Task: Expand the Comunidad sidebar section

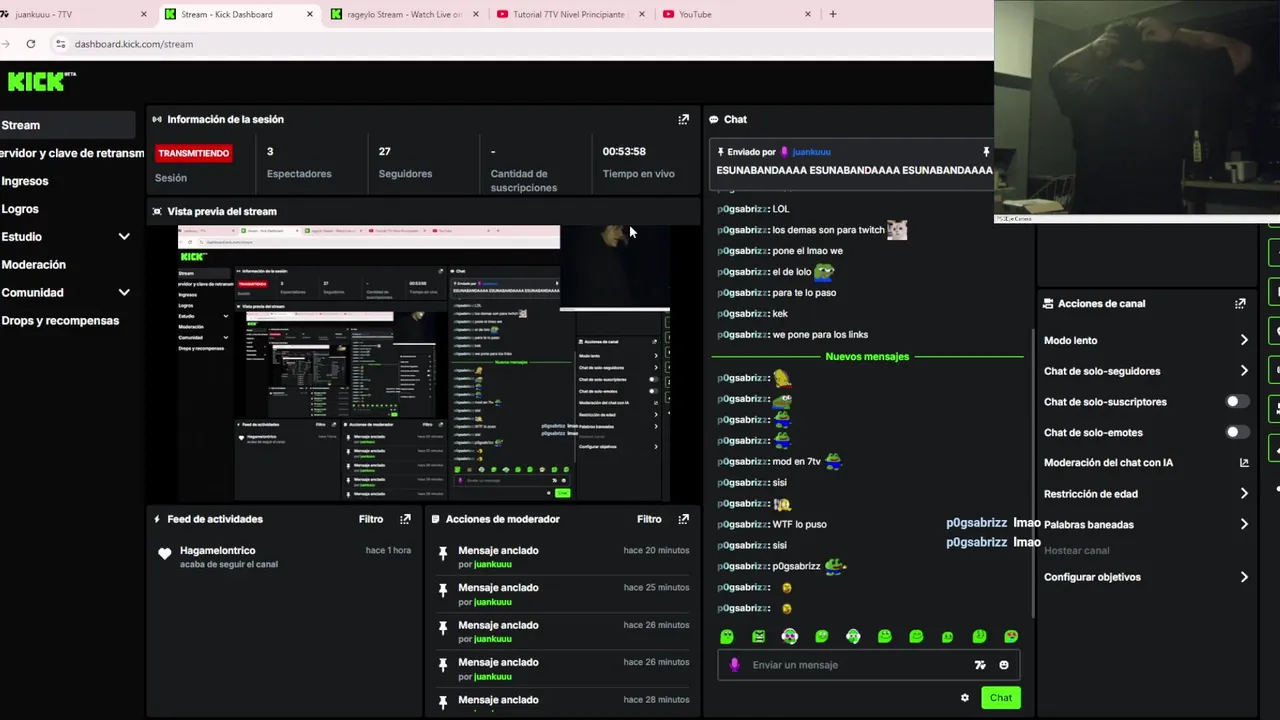Action: point(124,293)
